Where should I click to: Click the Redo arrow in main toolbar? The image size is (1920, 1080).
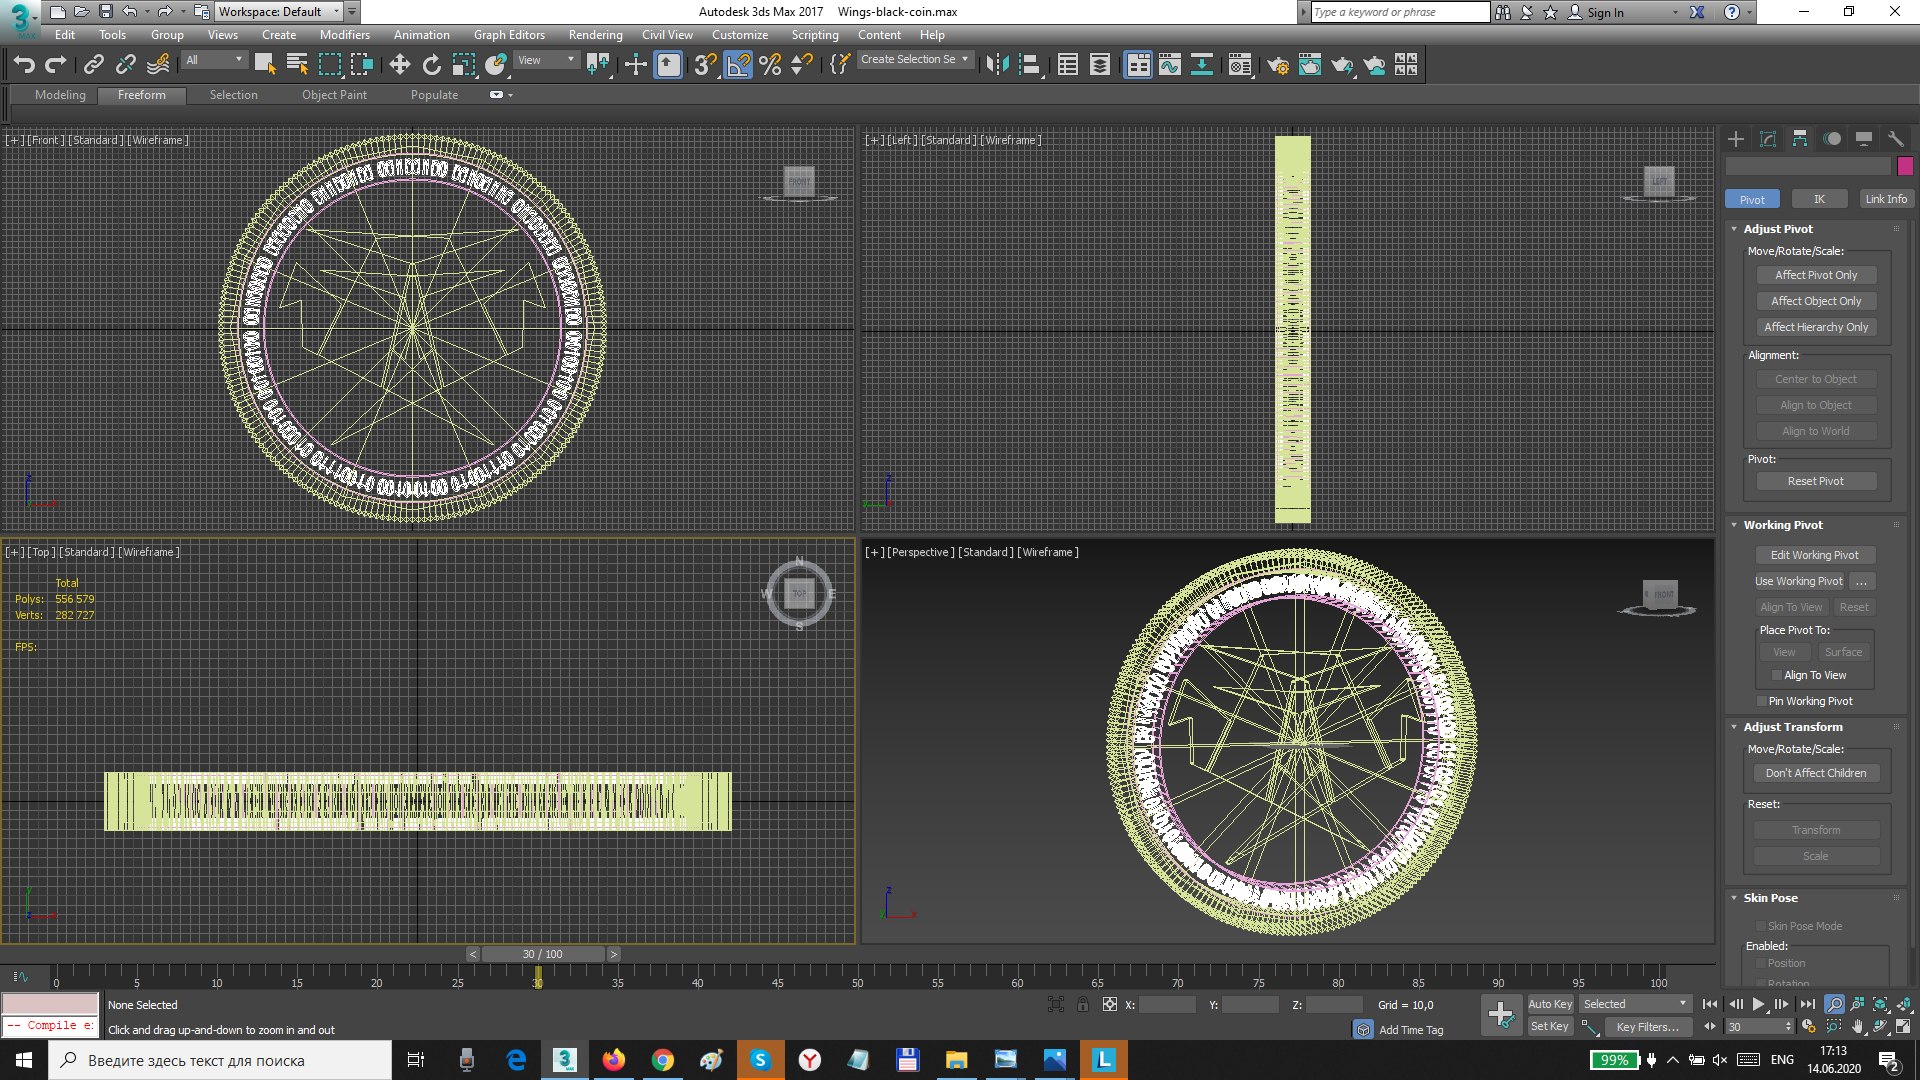coord(56,65)
